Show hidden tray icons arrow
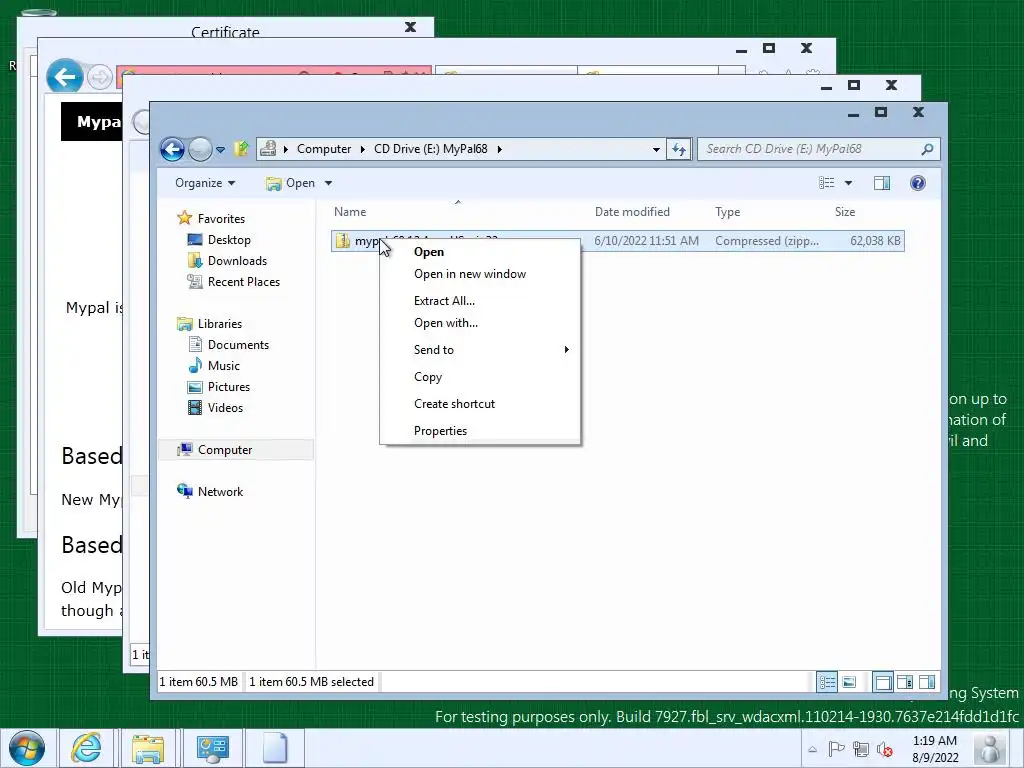1024x768 pixels. (x=812, y=749)
